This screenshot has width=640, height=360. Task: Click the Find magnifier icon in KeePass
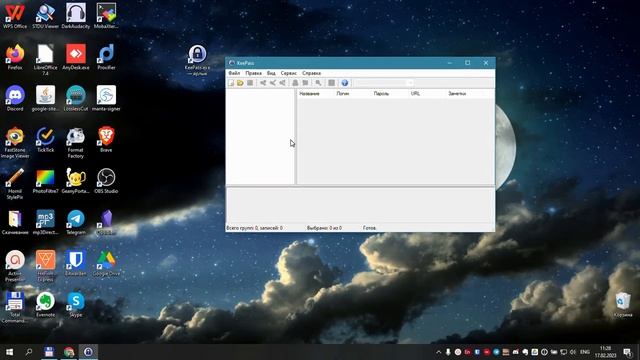pyautogui.click(x=318, y=83)
